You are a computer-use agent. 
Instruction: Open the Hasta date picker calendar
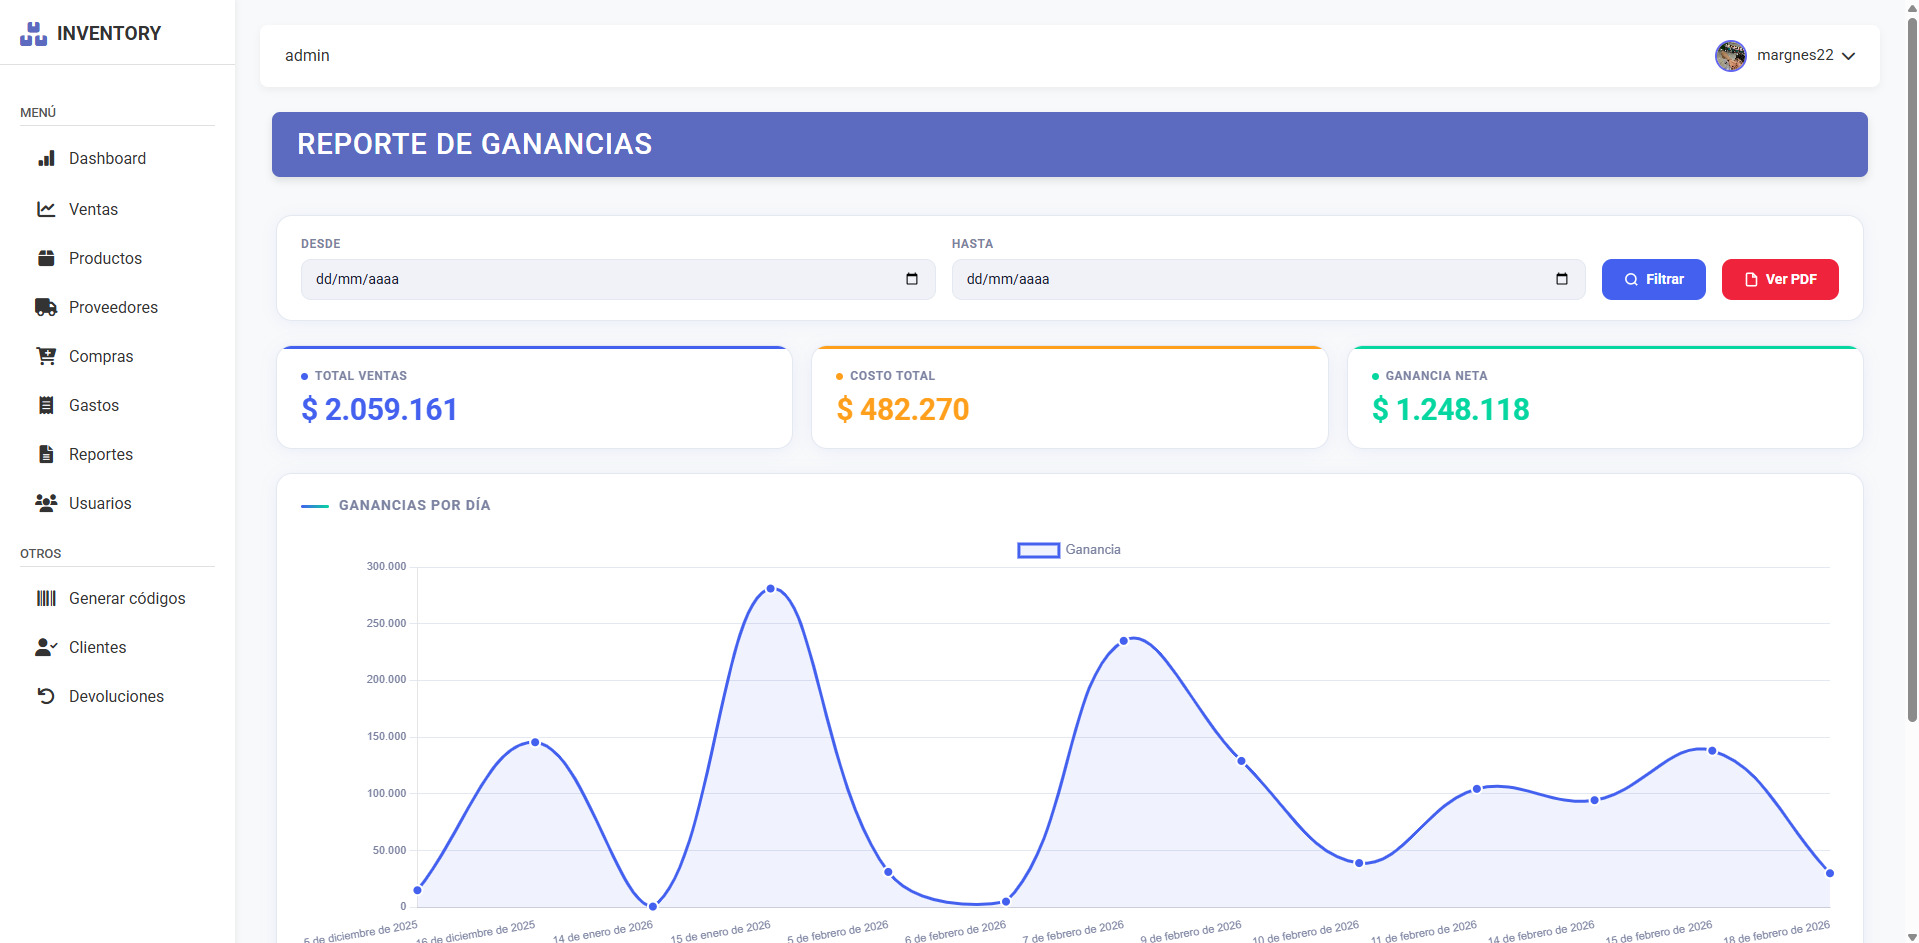[1561, 279]
